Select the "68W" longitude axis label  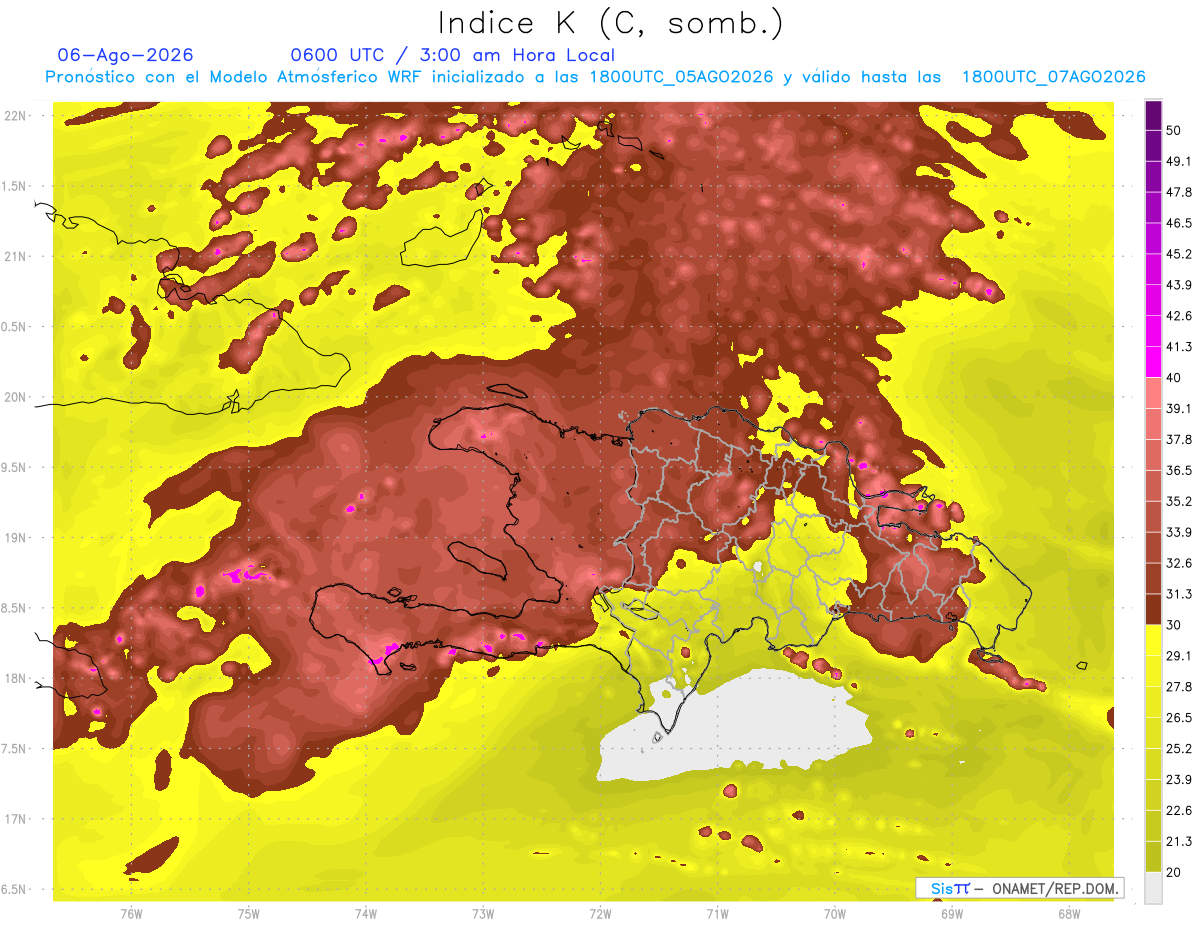click(x=1069, y=914)
